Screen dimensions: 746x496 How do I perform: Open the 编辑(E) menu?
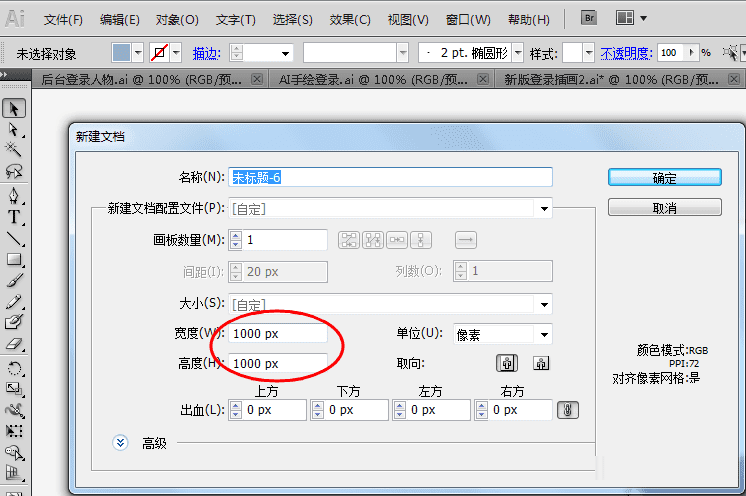coord(119,20)
